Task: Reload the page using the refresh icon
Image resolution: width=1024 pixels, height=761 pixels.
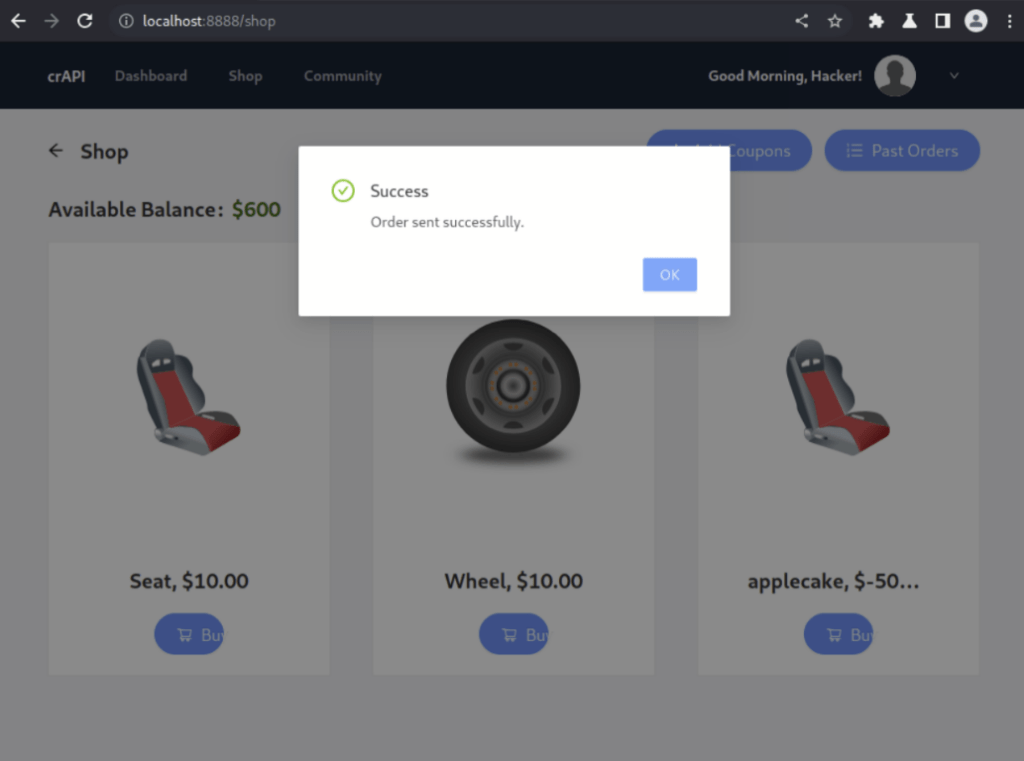Action: pos(85,20)
